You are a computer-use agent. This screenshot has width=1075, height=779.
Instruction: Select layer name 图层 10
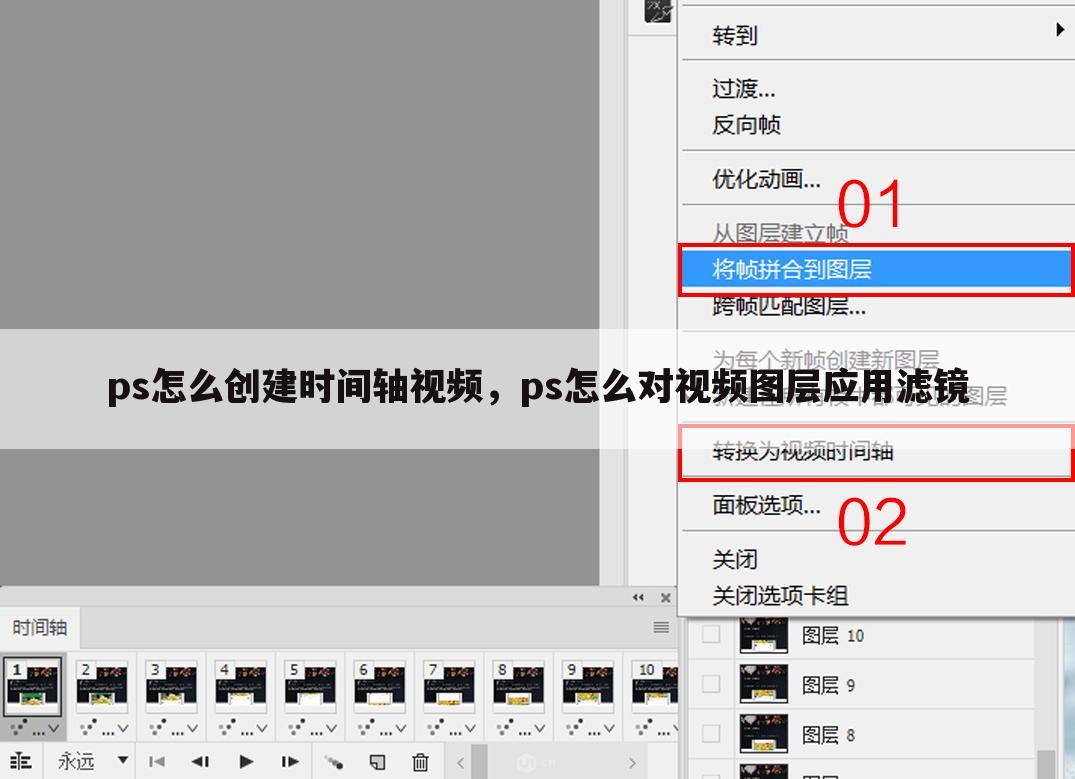click(x=833, y=636)
